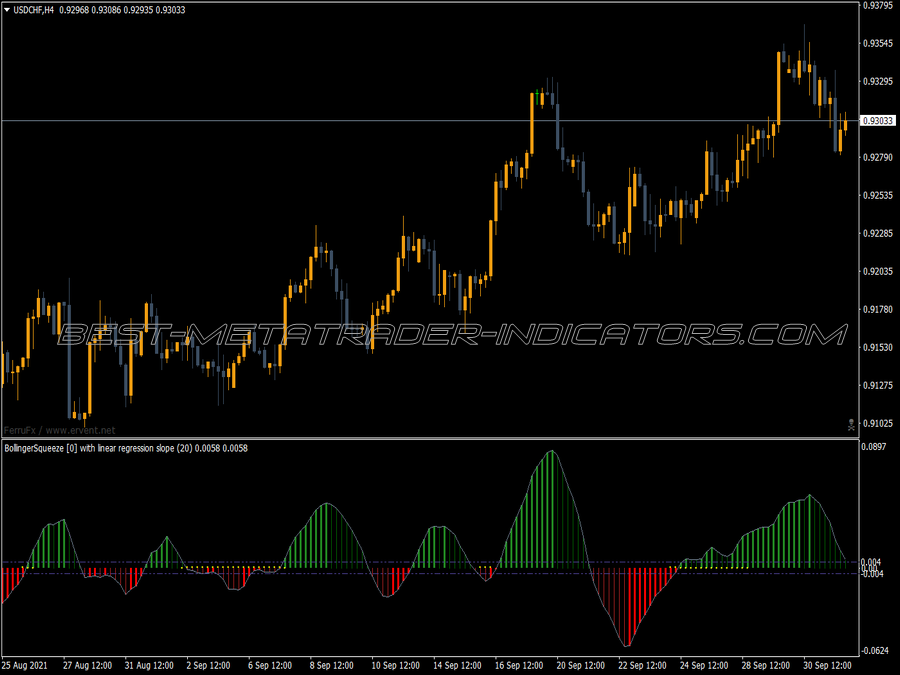Click the BollingerSqueeze indicator title label

(x=126, y=448)
